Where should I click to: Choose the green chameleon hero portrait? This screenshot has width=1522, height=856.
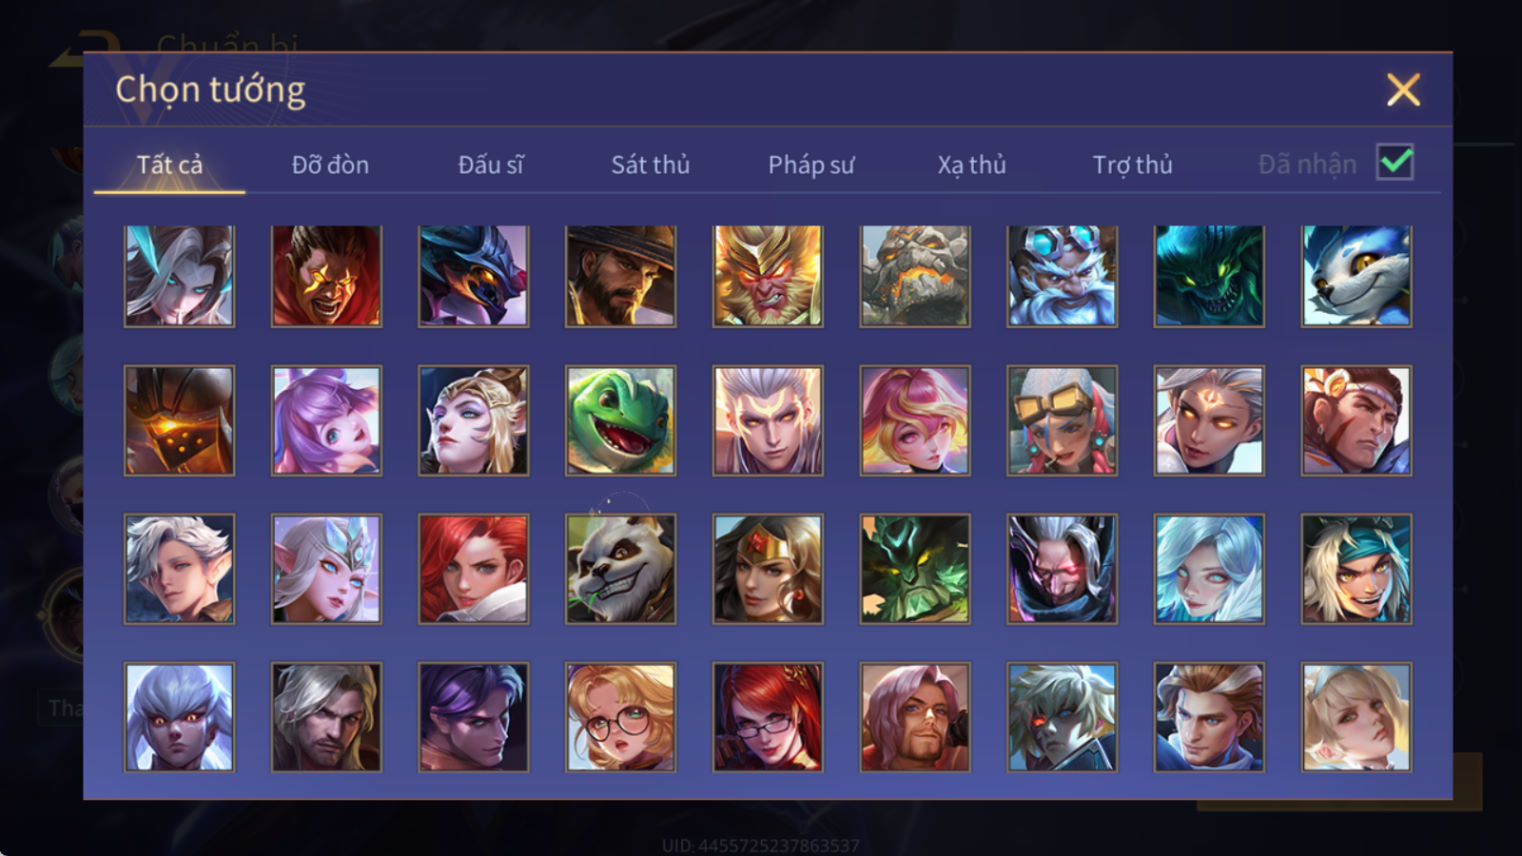[620, 420]
